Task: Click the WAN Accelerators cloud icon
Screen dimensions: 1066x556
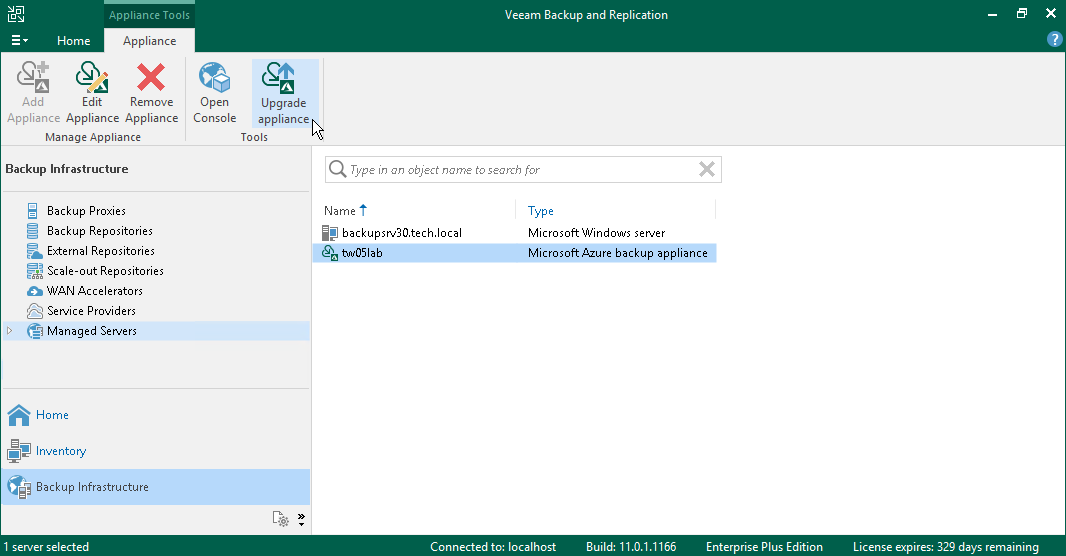Action: [34, 291]
